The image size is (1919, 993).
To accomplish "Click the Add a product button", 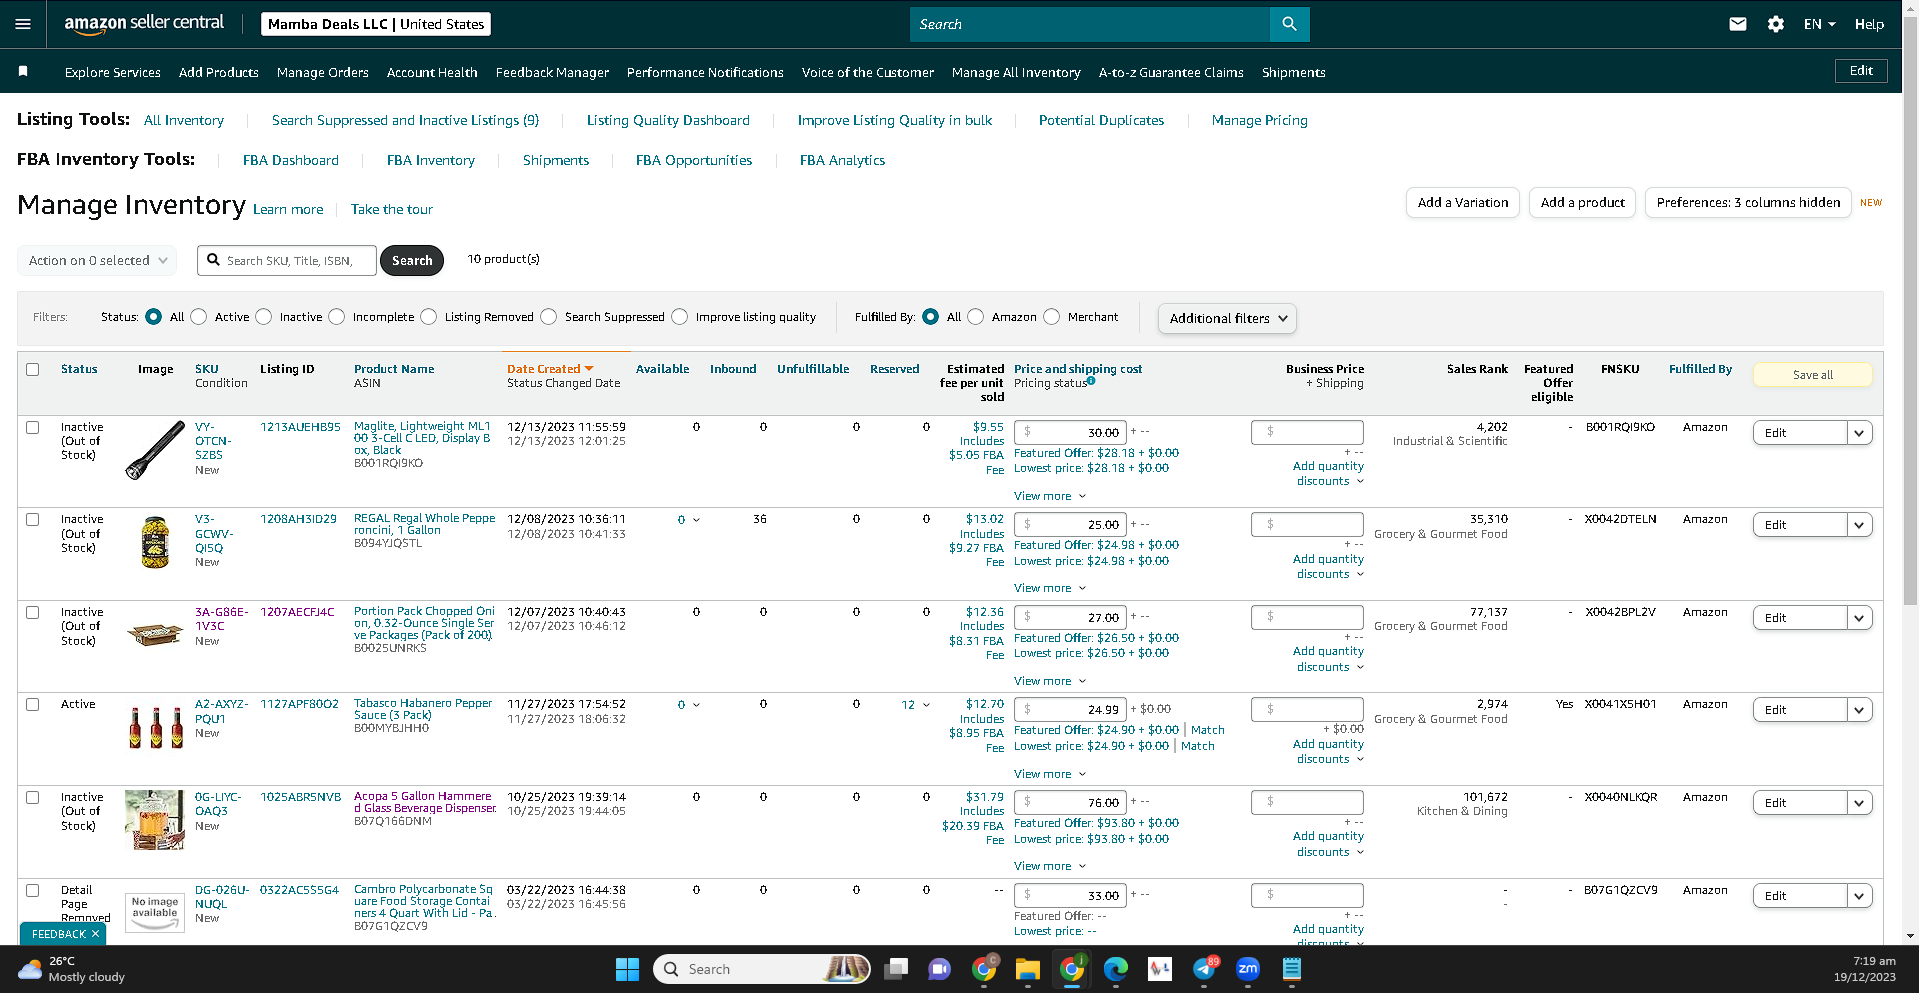I will tap(1582, 202).
